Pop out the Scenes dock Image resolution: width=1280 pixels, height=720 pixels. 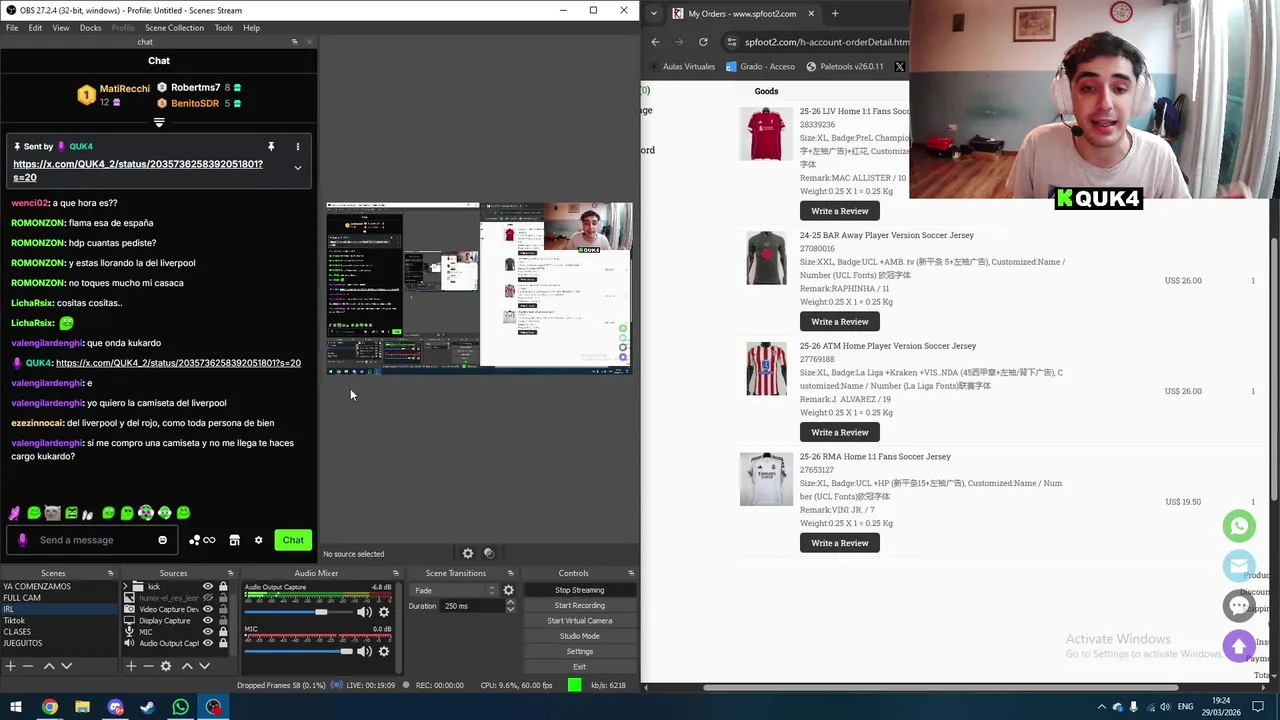[111, 573]
